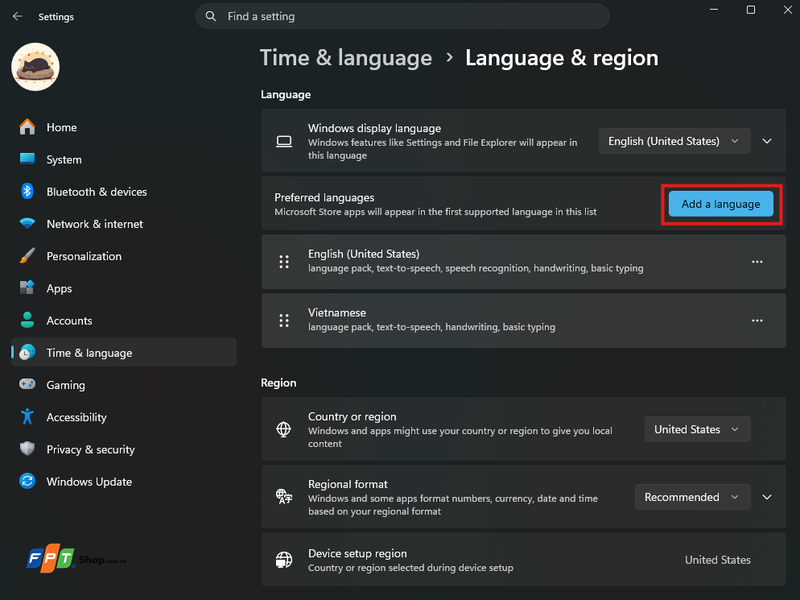The height and width of the screenshot is (600, 800).
Task: Open Apps settings category
Action: coord(124,288)
